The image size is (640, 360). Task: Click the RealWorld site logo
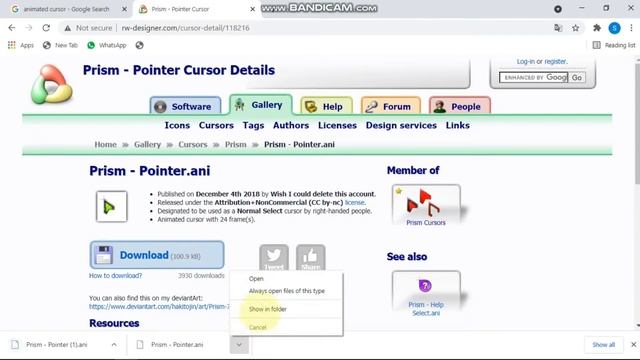51,84
